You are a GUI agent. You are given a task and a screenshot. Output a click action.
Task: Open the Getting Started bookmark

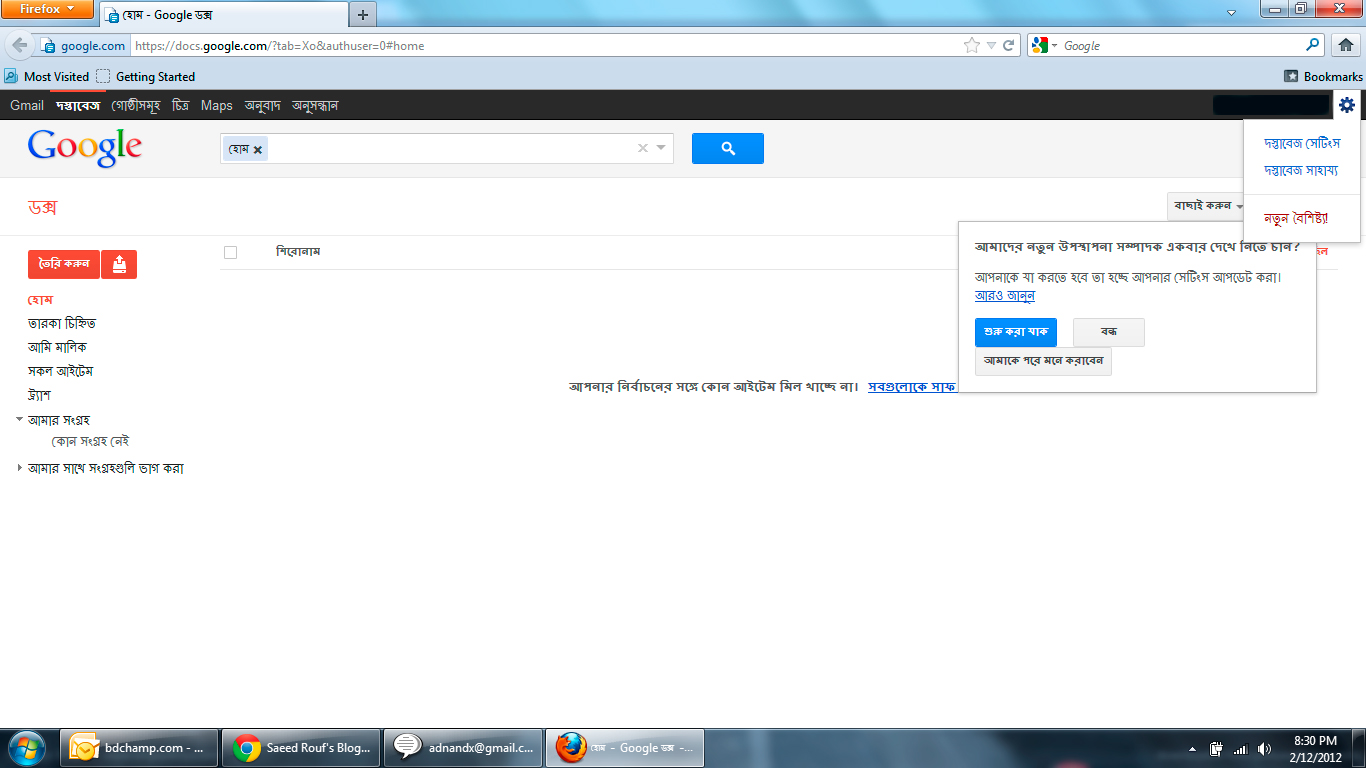coord(146,76)
